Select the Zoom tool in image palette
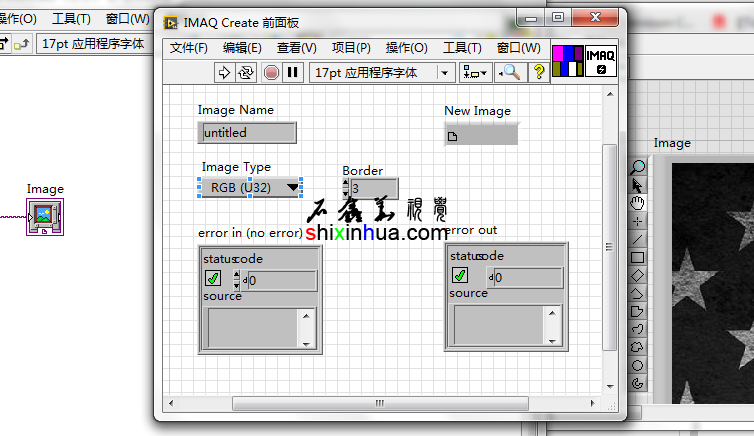The height and width of the screenshot is (436, 754). coord(638,167)
